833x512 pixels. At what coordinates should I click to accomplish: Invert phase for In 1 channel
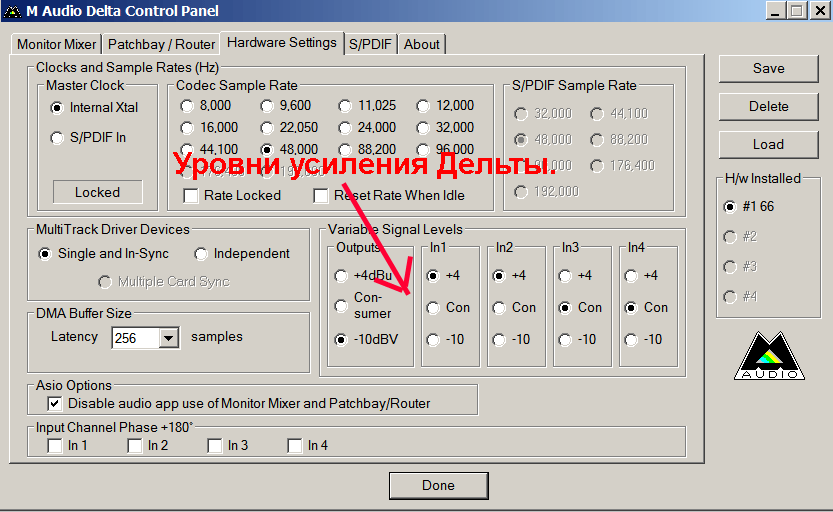55,446
